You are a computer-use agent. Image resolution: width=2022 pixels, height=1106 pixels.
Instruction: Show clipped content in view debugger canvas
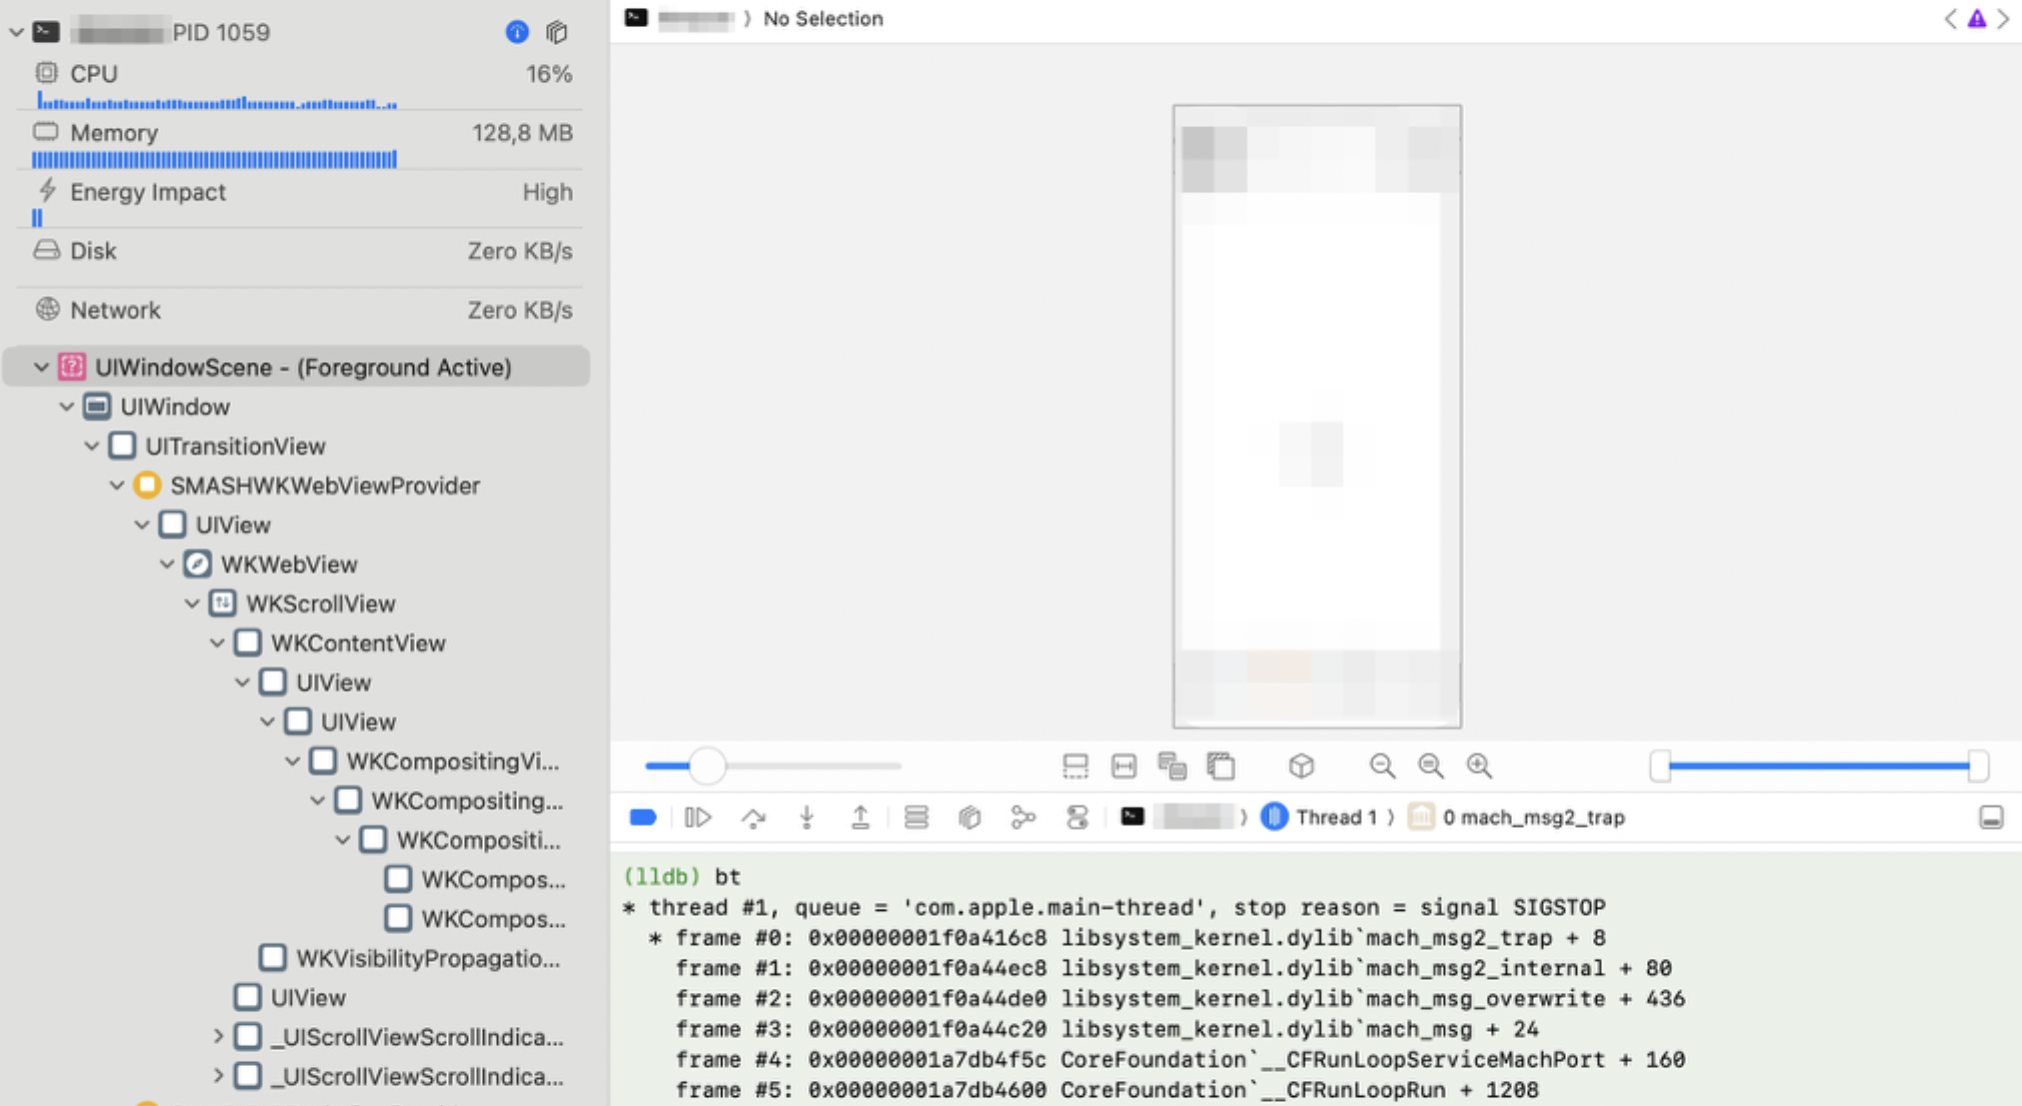tap(1075, 766)
